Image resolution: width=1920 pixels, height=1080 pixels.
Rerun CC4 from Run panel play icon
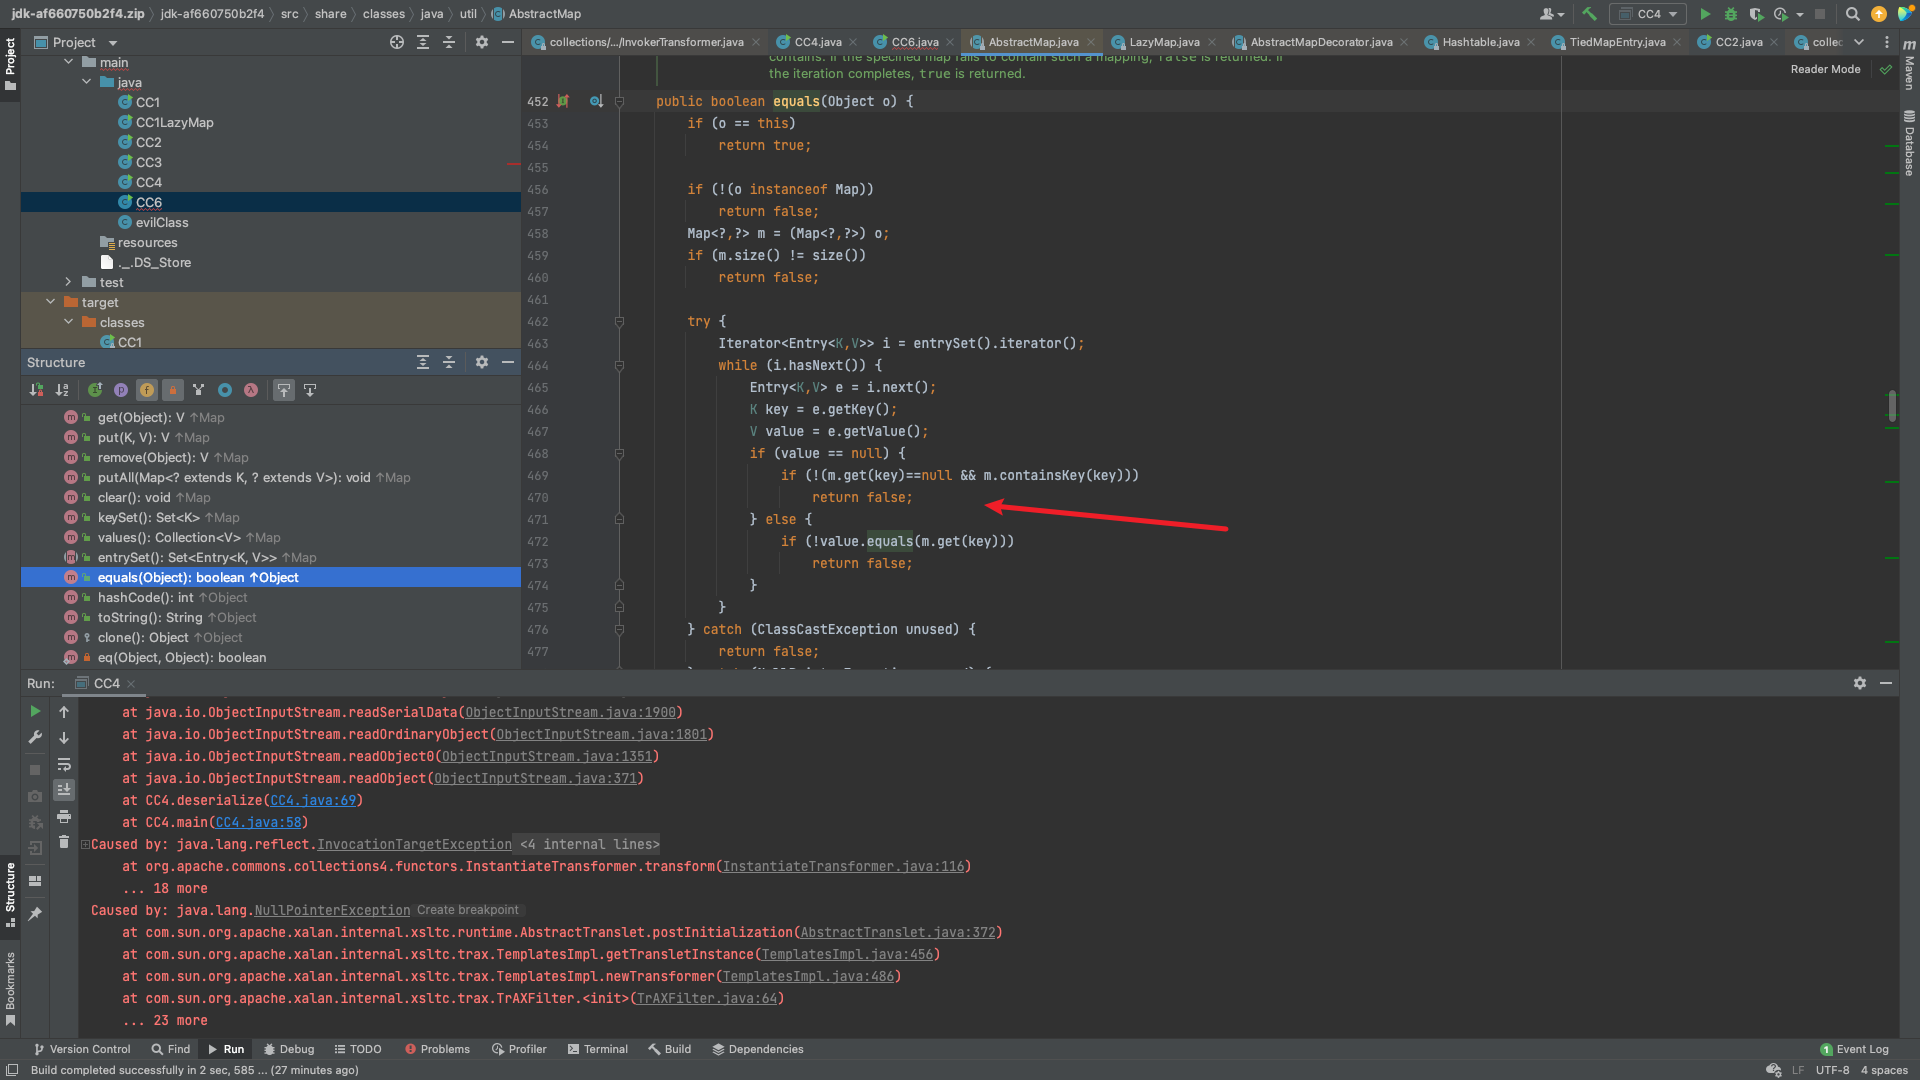point(35,711)
